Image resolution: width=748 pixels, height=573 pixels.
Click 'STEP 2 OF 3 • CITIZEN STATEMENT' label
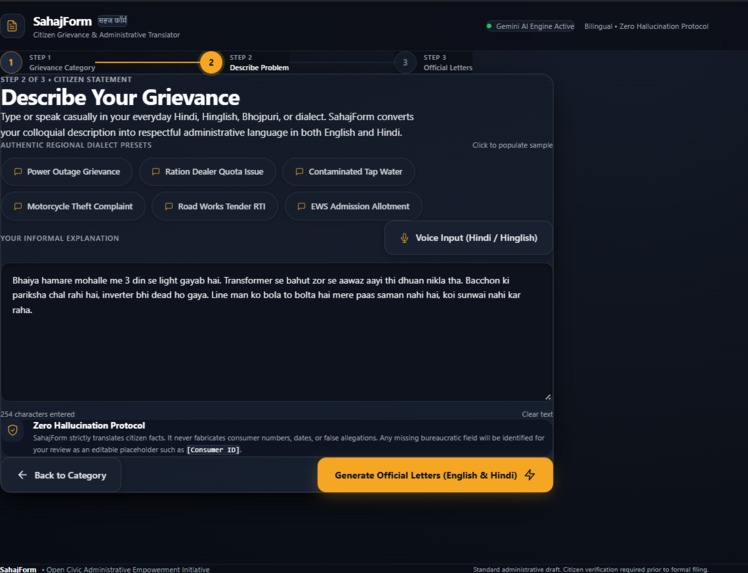click(66, 79)
